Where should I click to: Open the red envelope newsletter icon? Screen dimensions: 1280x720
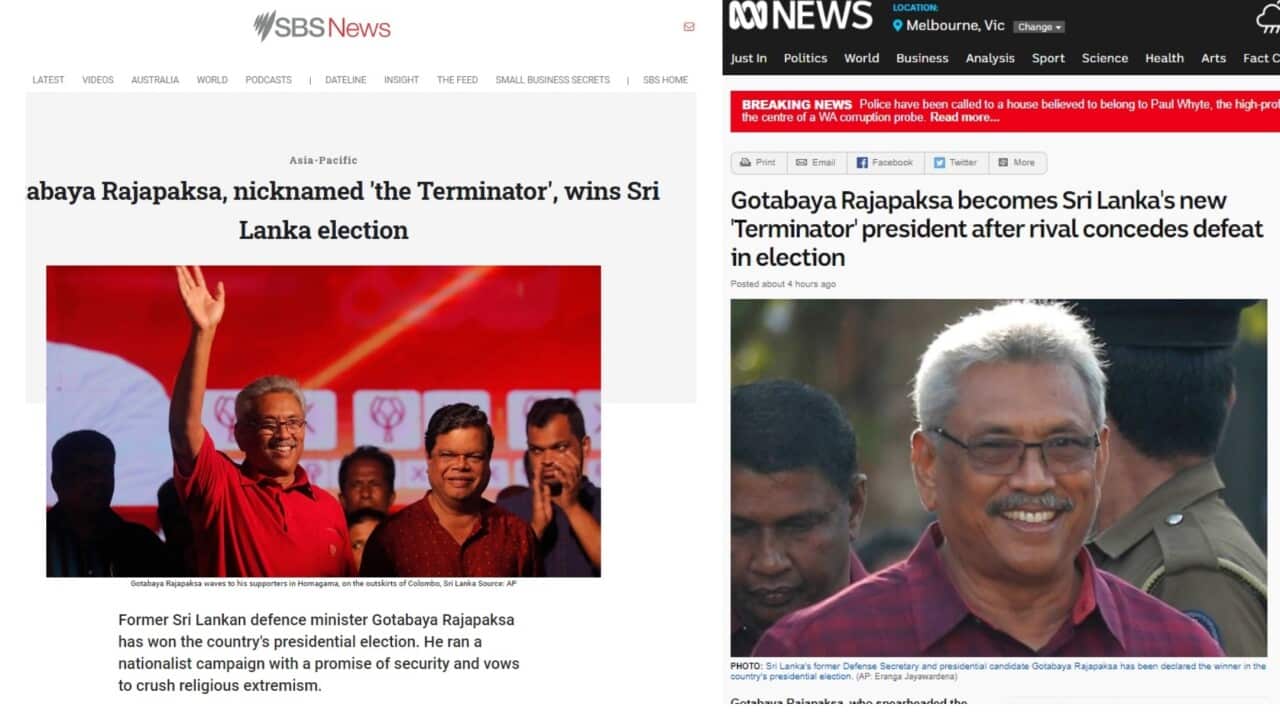[688, 27]
